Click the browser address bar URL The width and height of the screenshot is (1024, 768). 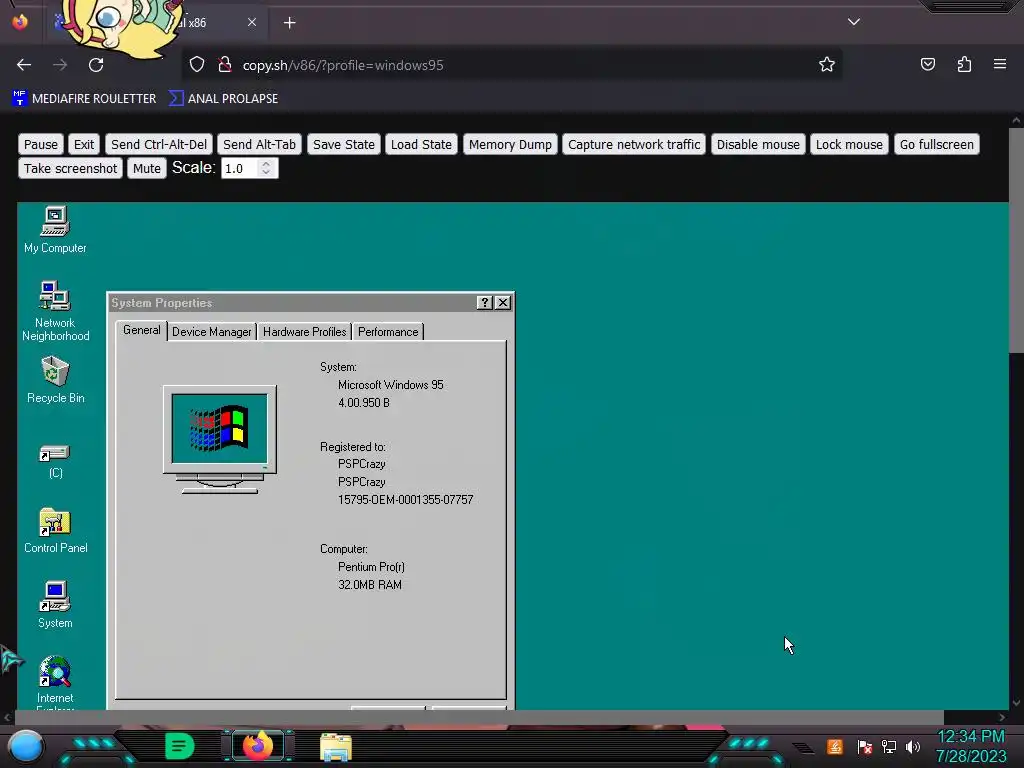pyautogui.click(x=343, y=65)
